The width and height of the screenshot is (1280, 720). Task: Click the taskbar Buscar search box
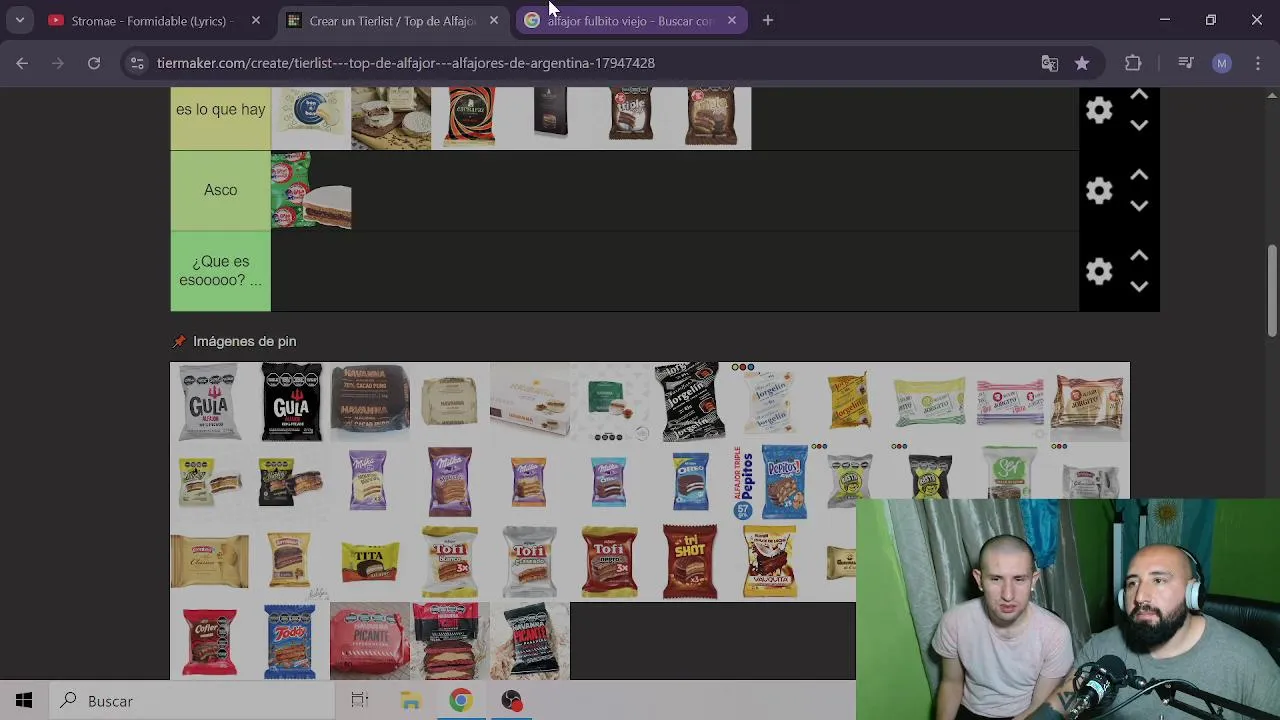[x=191, y=701]
